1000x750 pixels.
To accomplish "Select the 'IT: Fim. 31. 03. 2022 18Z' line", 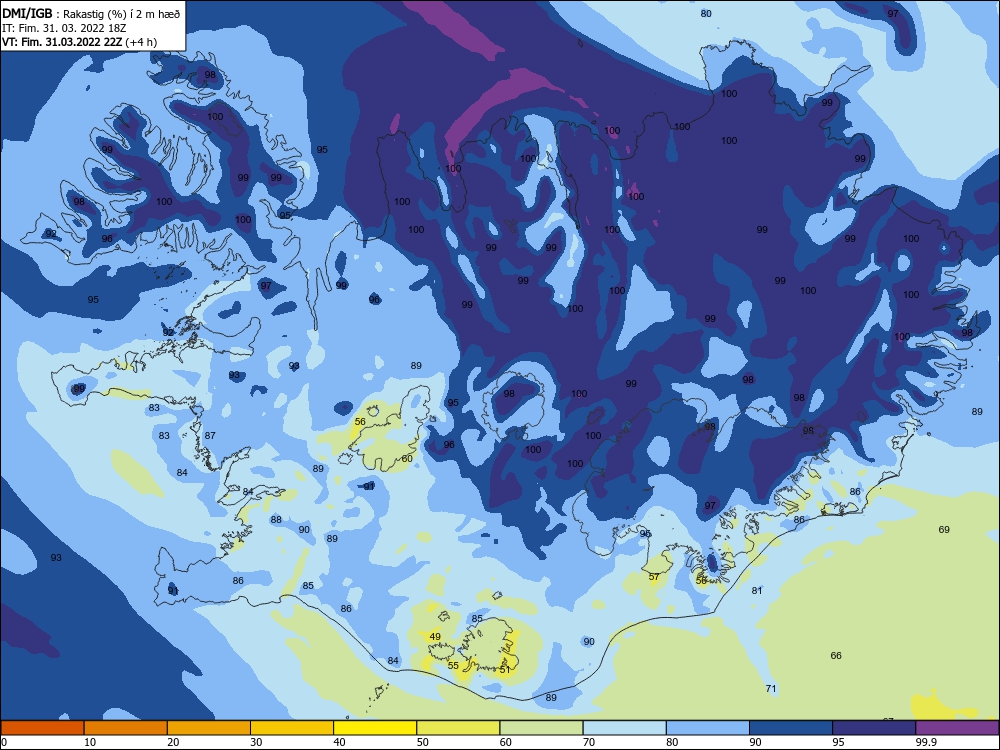I will point(64,28).
